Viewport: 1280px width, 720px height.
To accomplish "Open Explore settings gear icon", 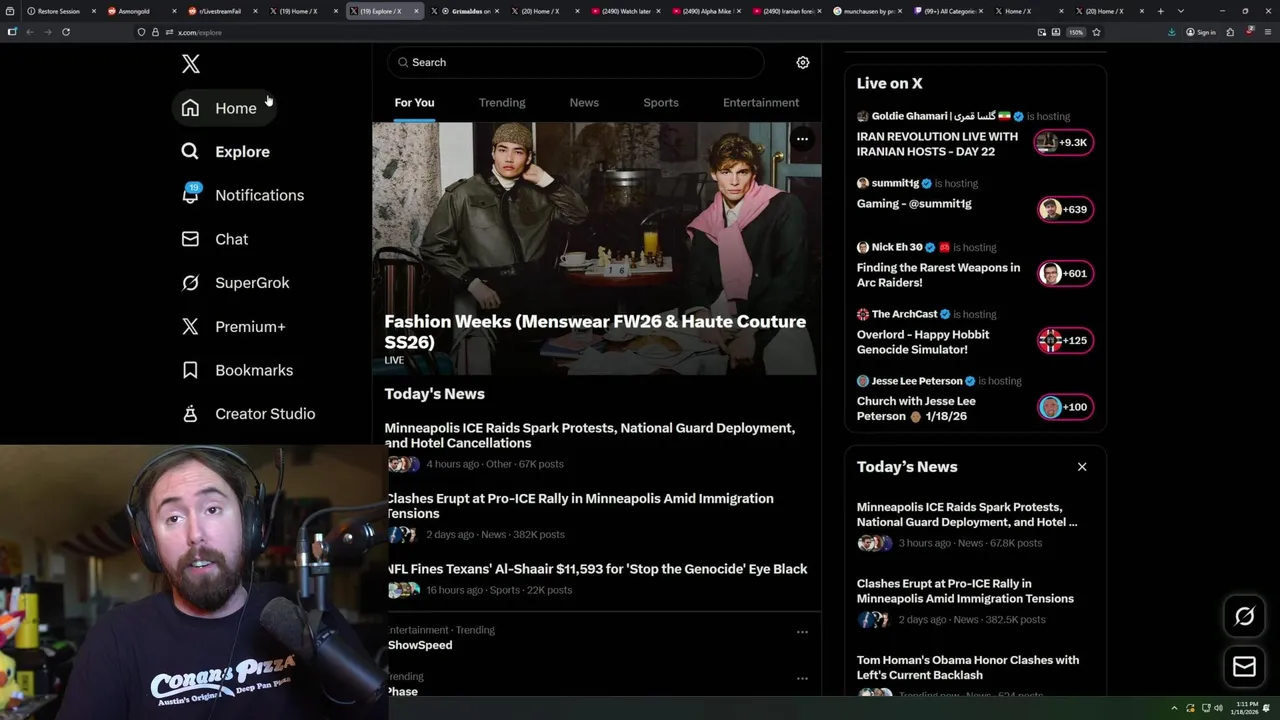I will point(802,62).
